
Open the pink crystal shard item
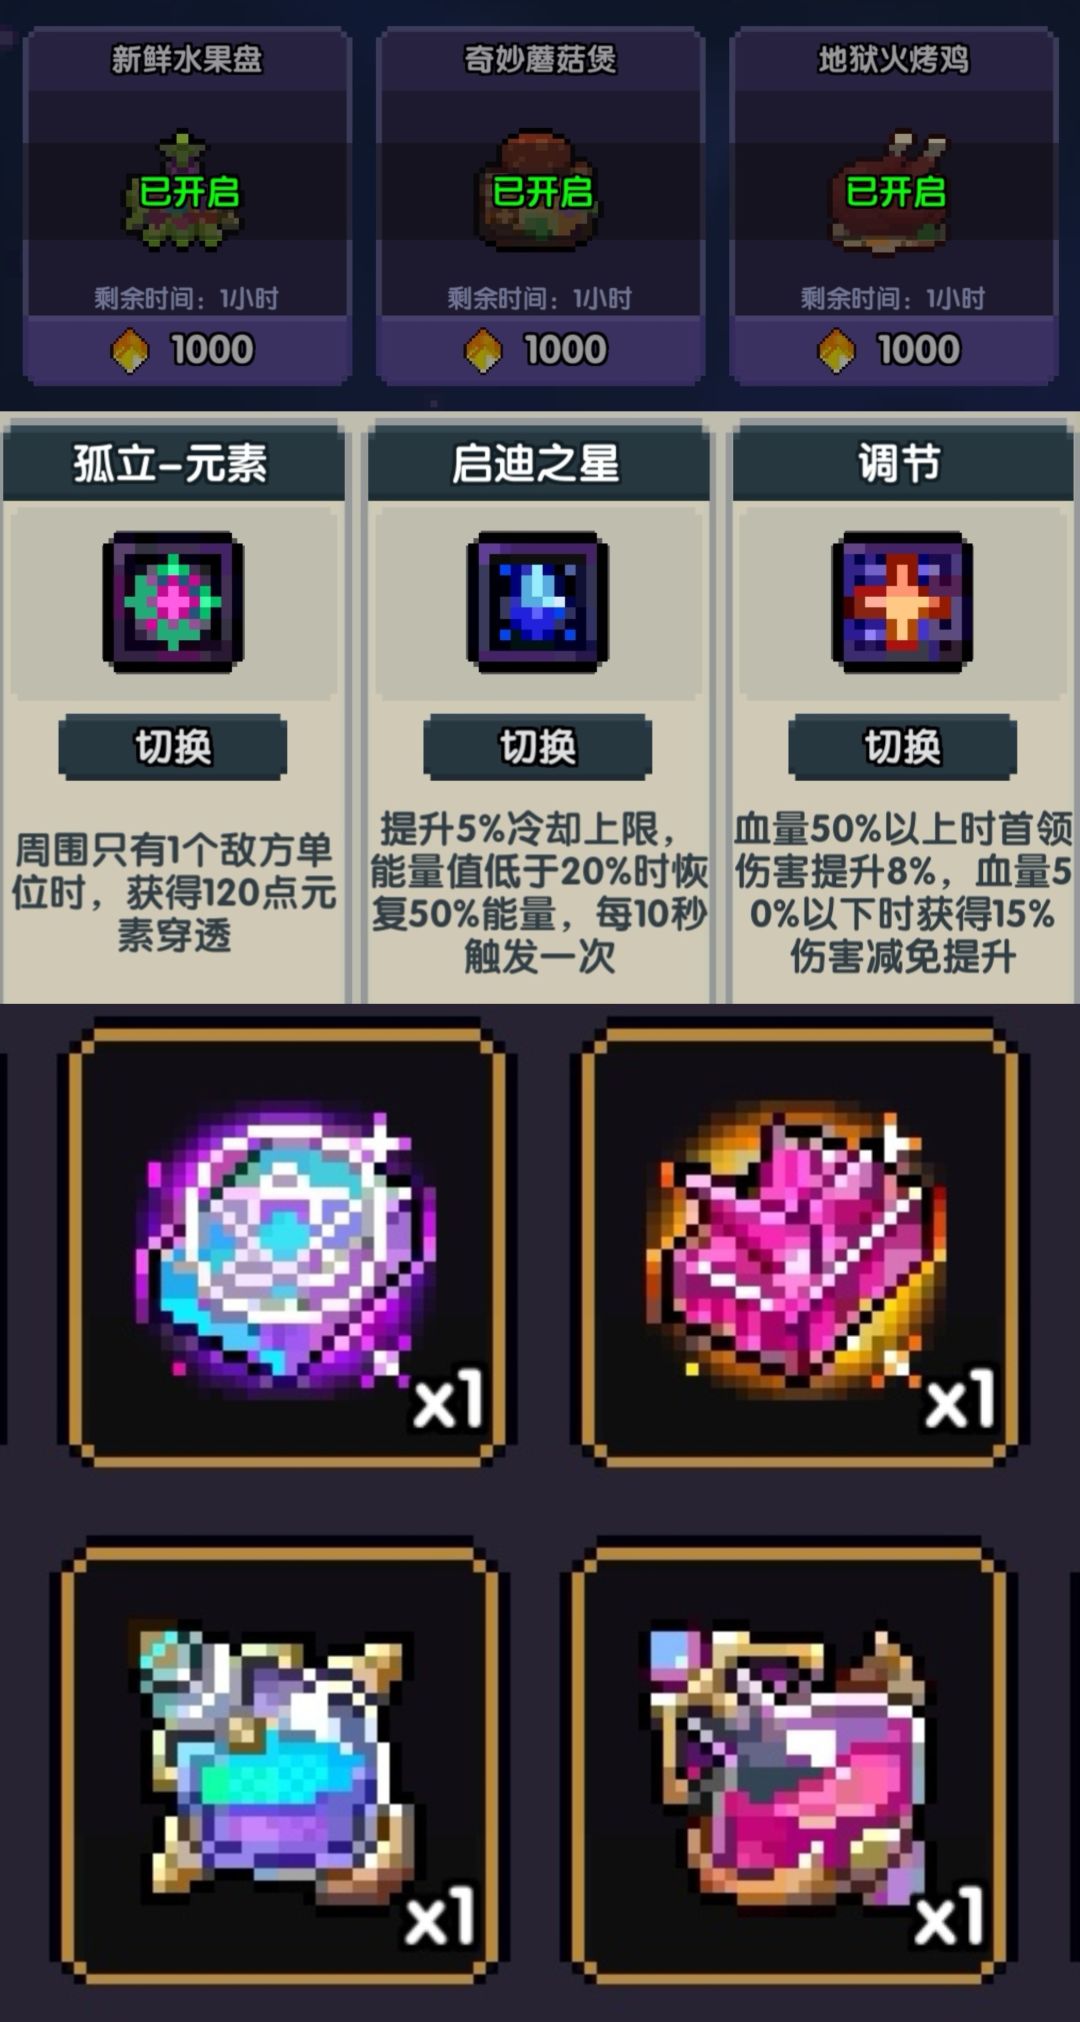coord(797,1245)
